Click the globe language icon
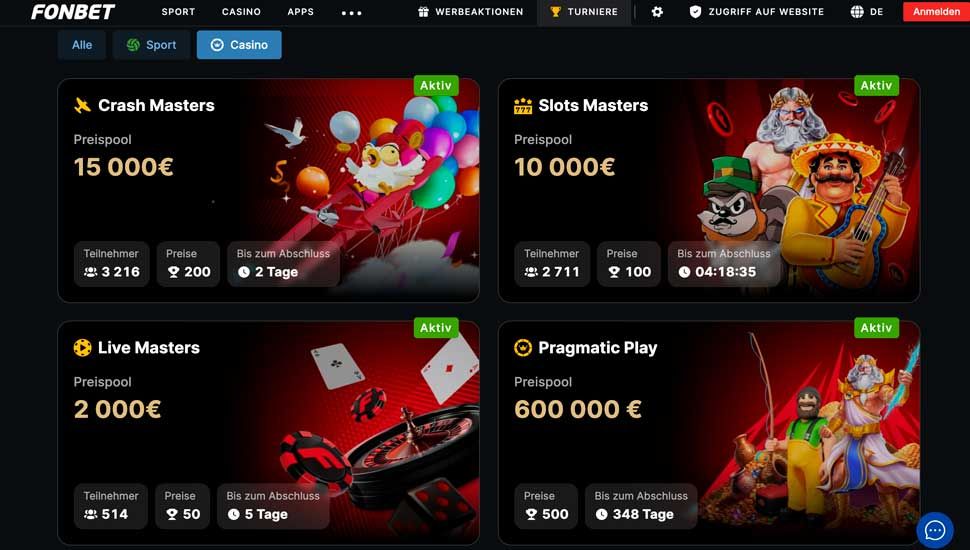The image size is (970, 550). click(857, 12)
